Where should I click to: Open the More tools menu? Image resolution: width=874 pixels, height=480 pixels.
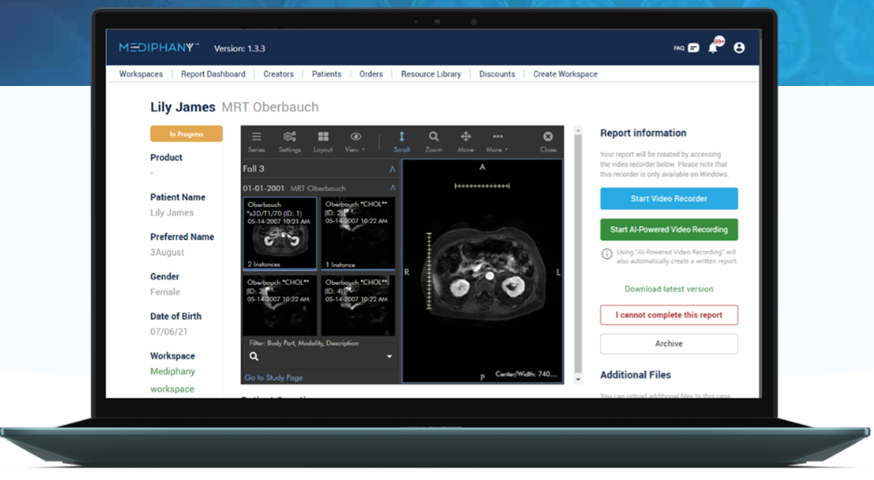[497, 142]
